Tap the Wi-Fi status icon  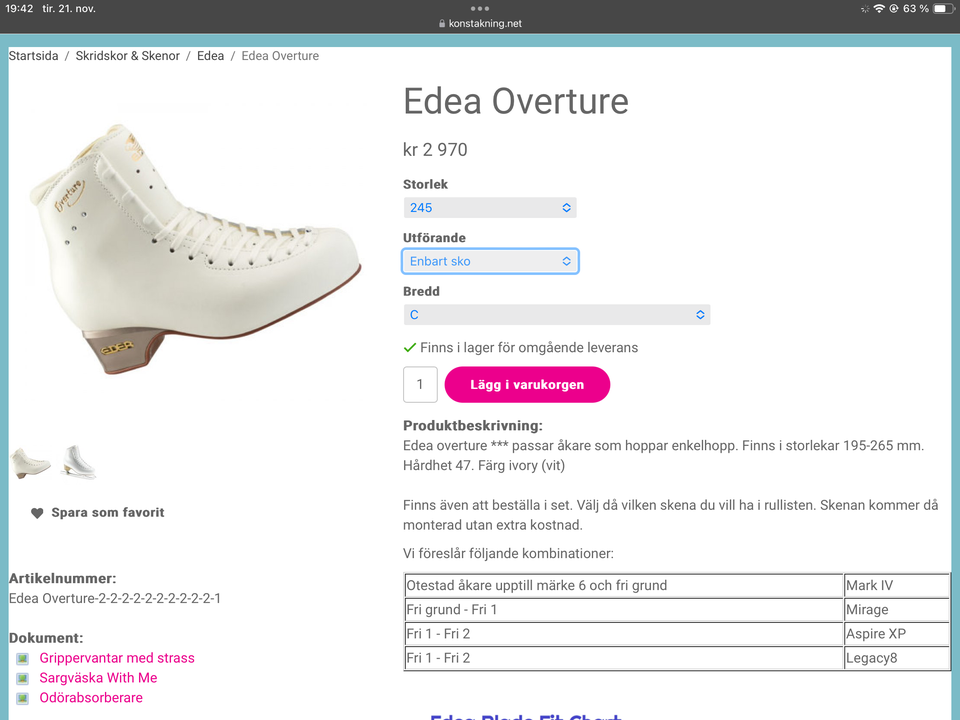coord(879,9)
